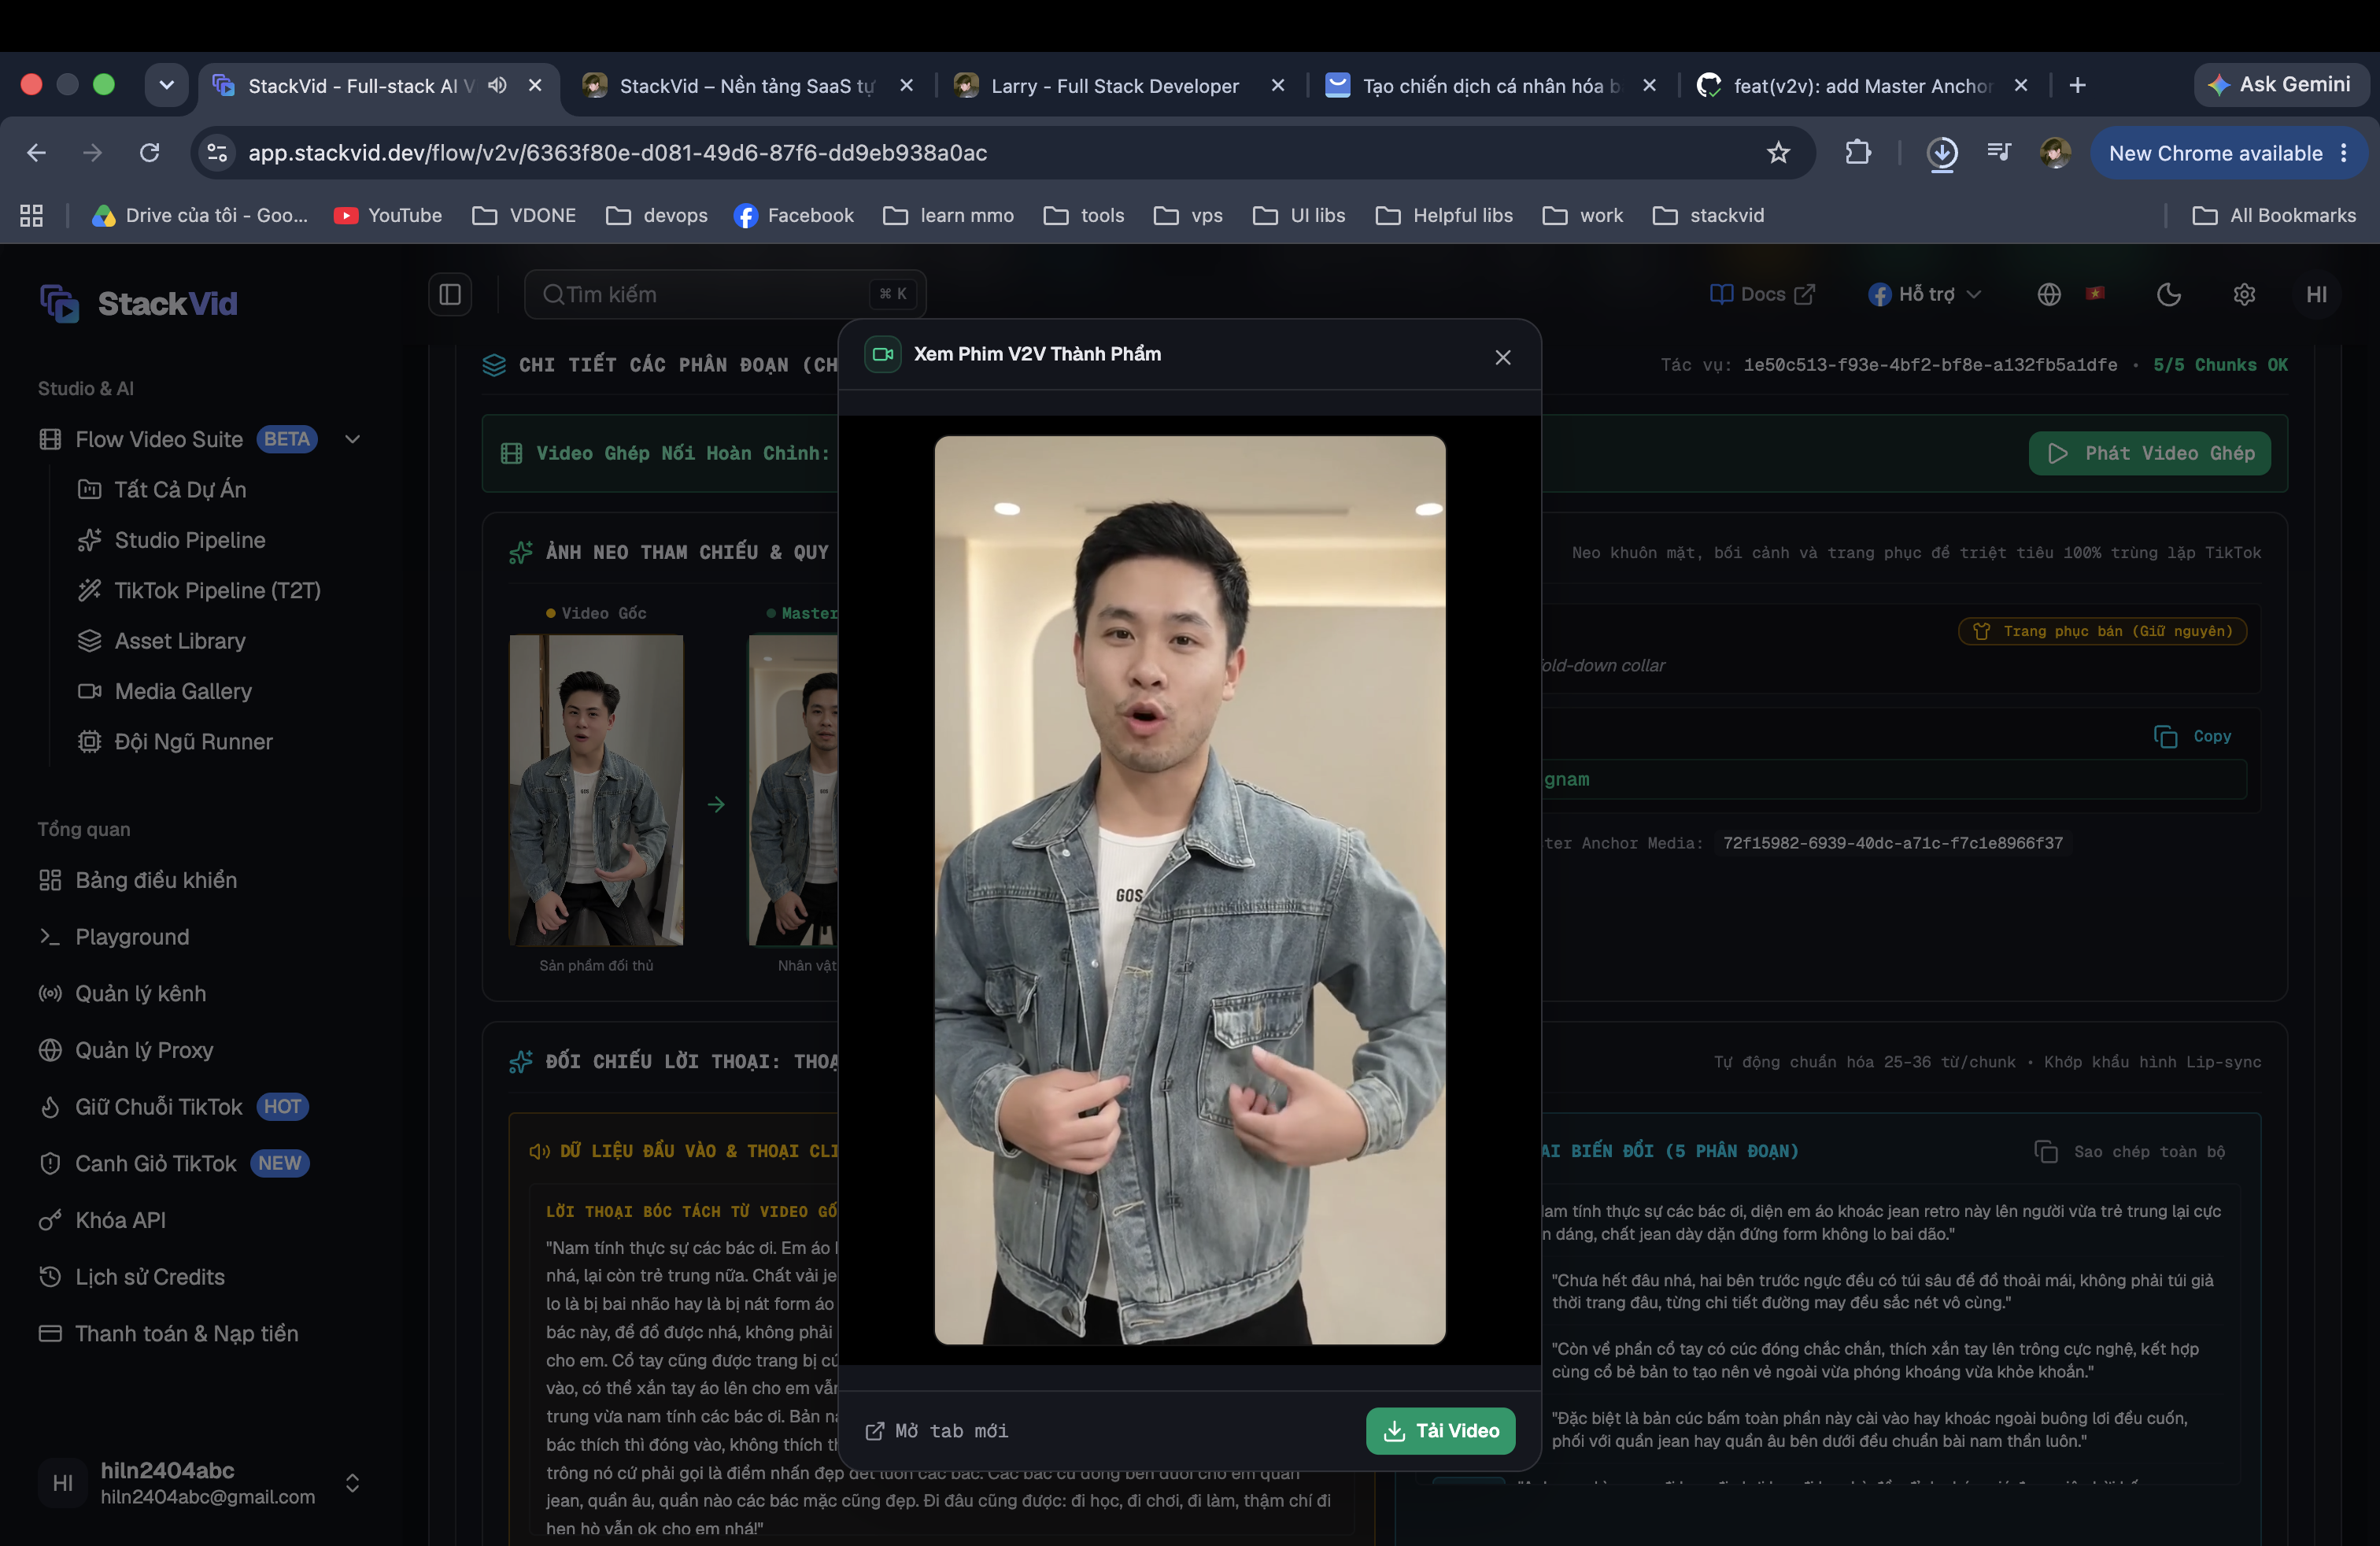
Task: Close the Xem Phim V2V dialog
Action: [1502, 357]
